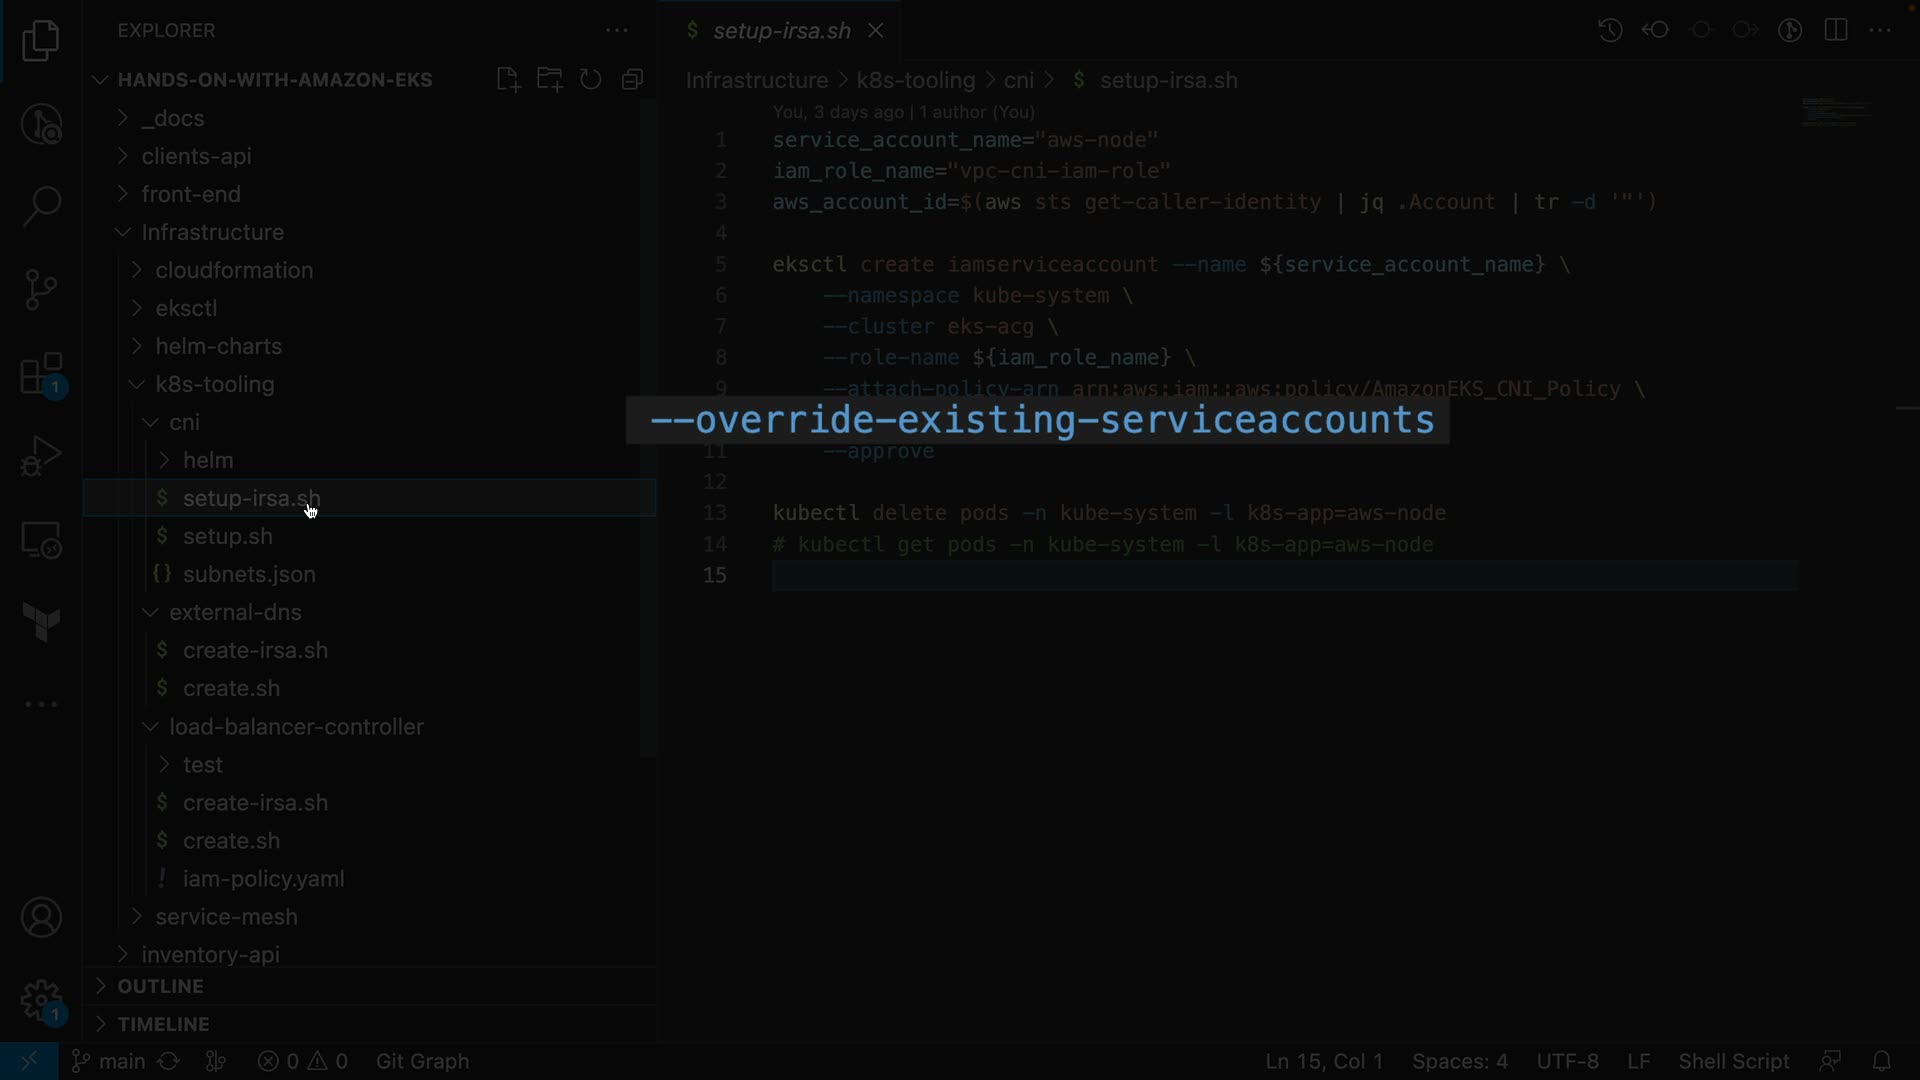Open the Search view in activity bar
Screen dimensions: 1920x1080
tap(41, 207)
